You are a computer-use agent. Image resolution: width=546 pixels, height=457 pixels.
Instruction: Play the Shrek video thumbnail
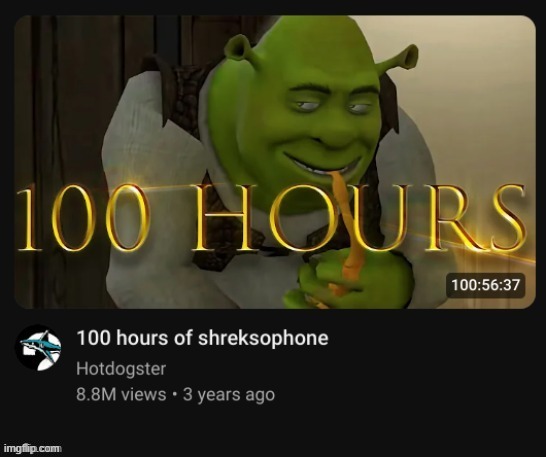click(275, 162)
